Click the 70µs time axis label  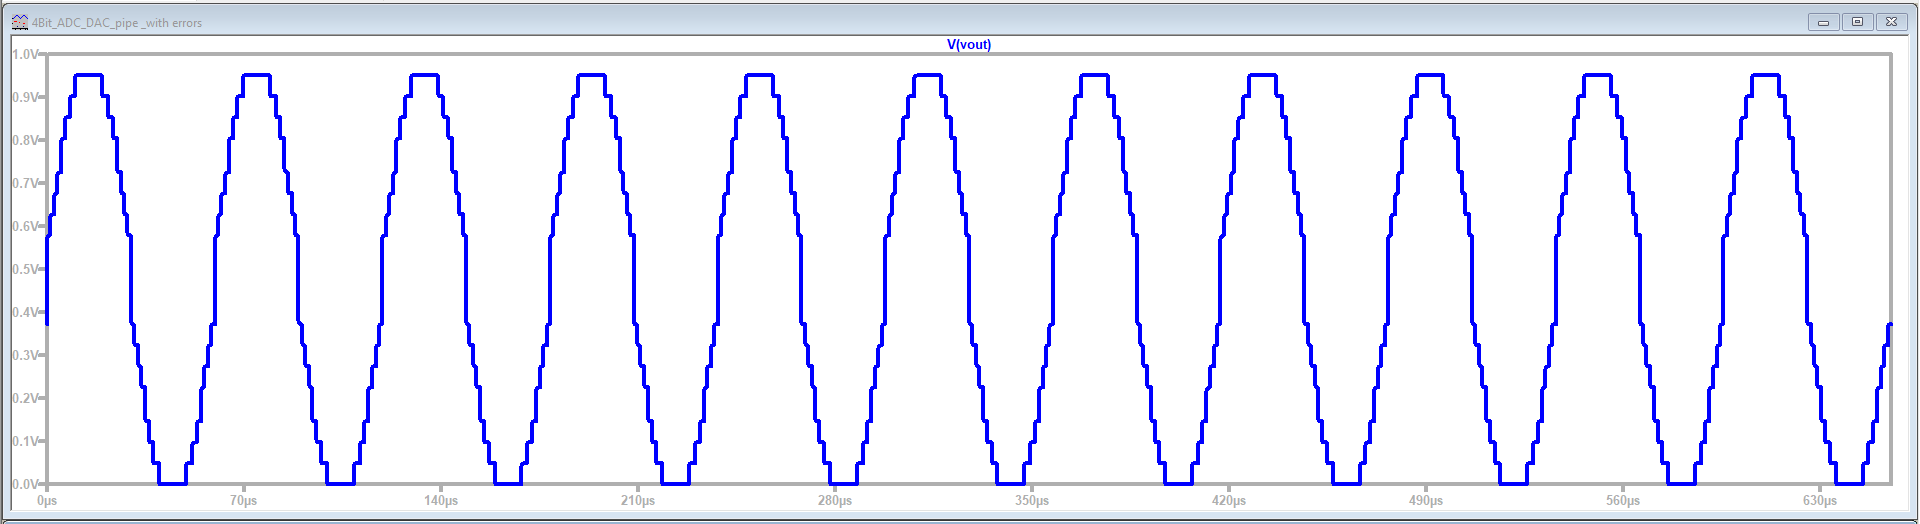[x=243, y=500]
